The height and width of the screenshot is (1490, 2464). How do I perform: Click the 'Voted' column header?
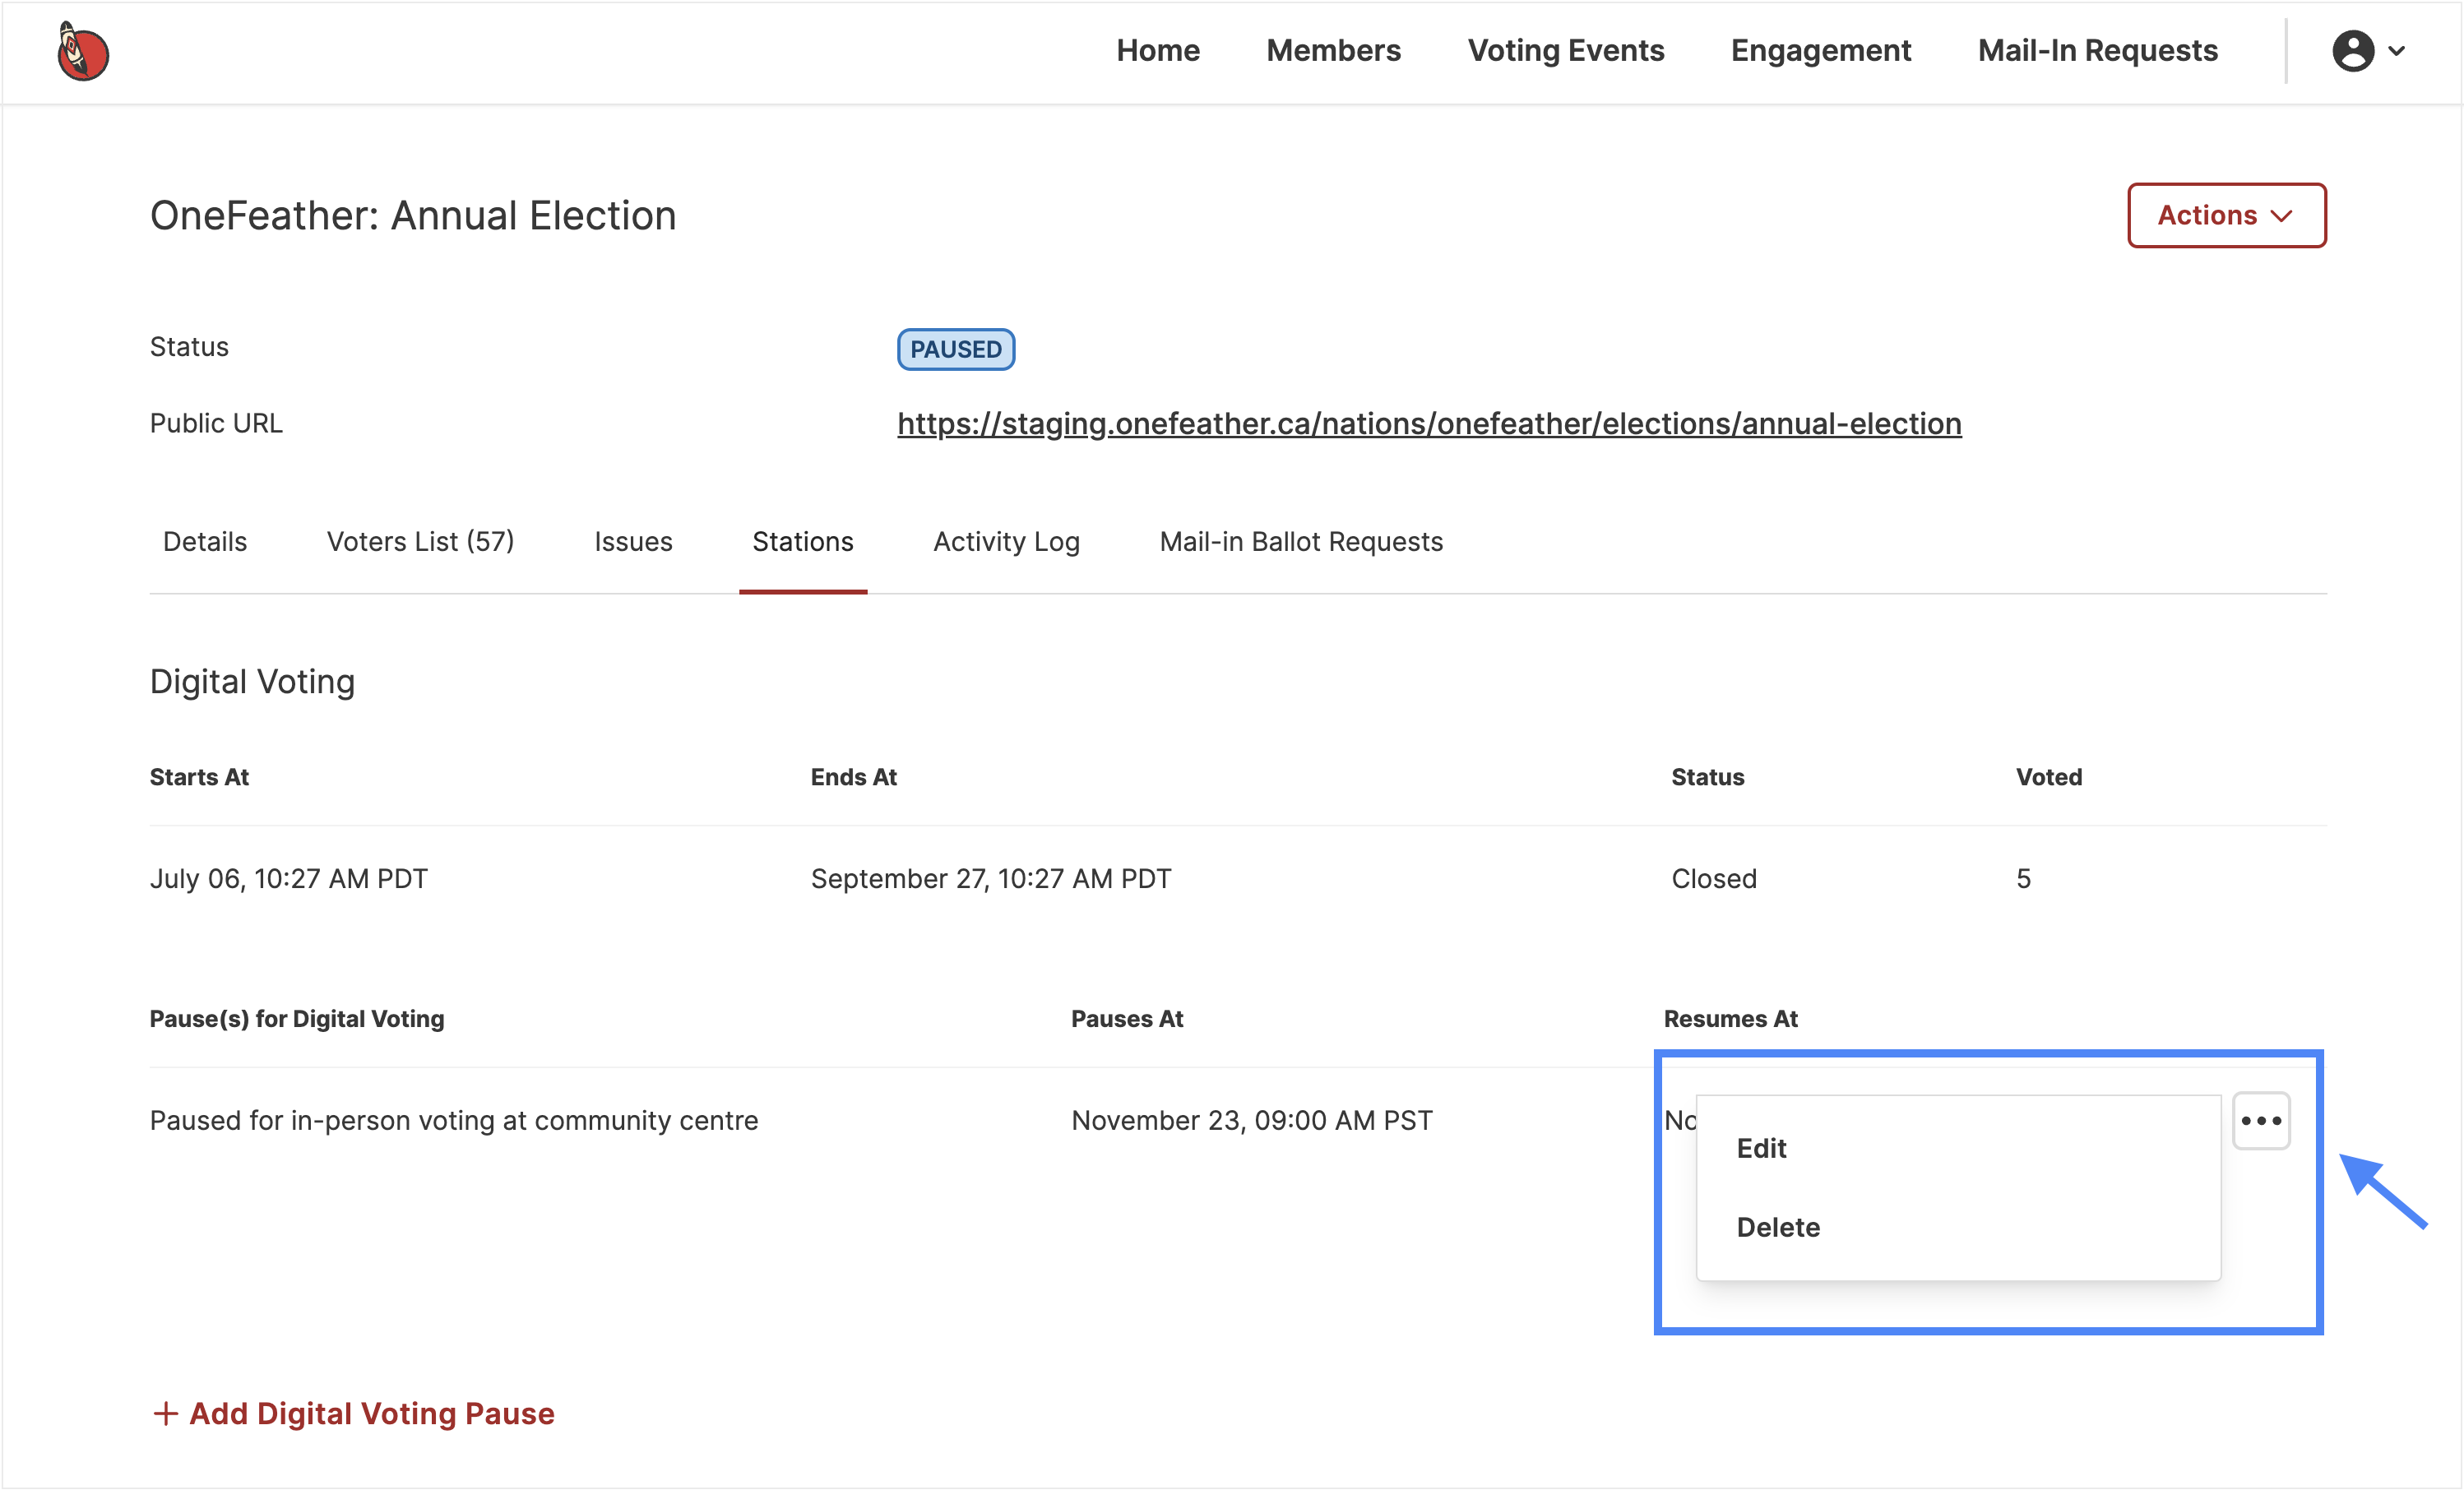click(x=2049, y=777)
